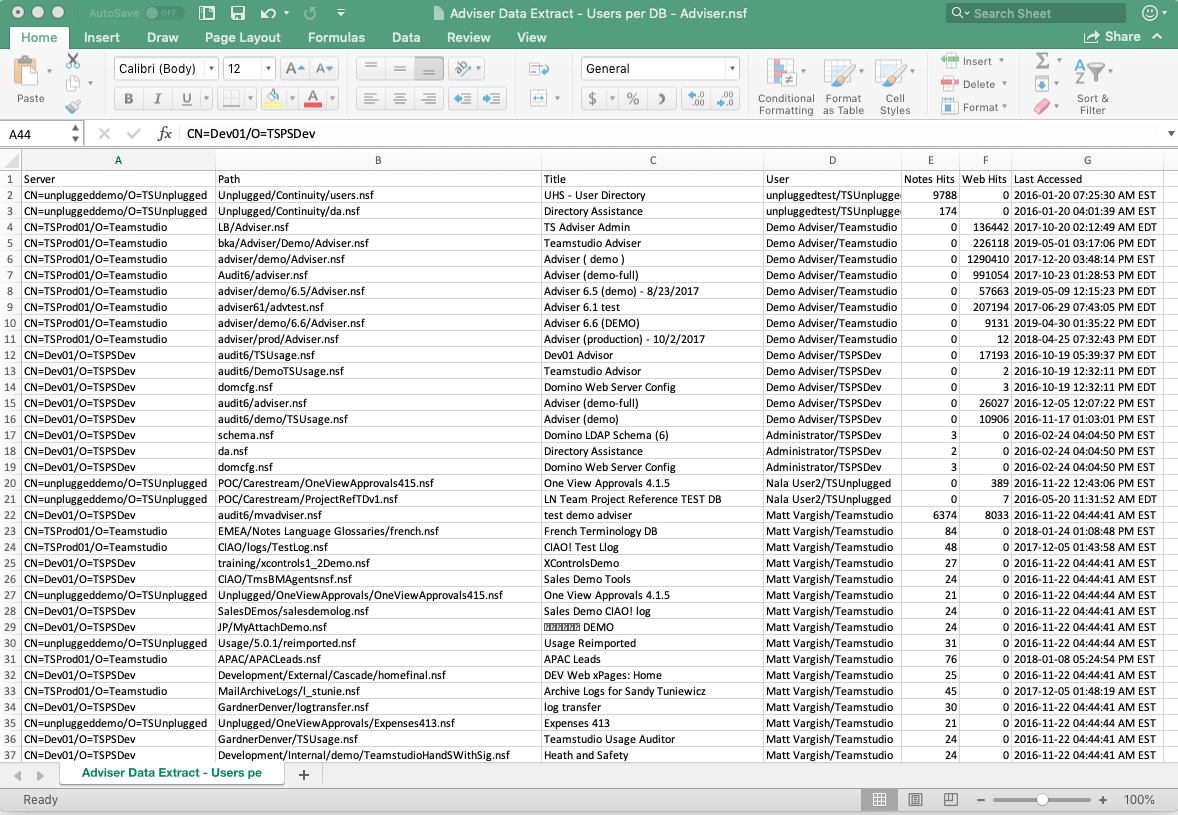Switch to Page Layout view in status bar
The height and width of the screenshot is (815, 1178).
click(x=915, y=800)
